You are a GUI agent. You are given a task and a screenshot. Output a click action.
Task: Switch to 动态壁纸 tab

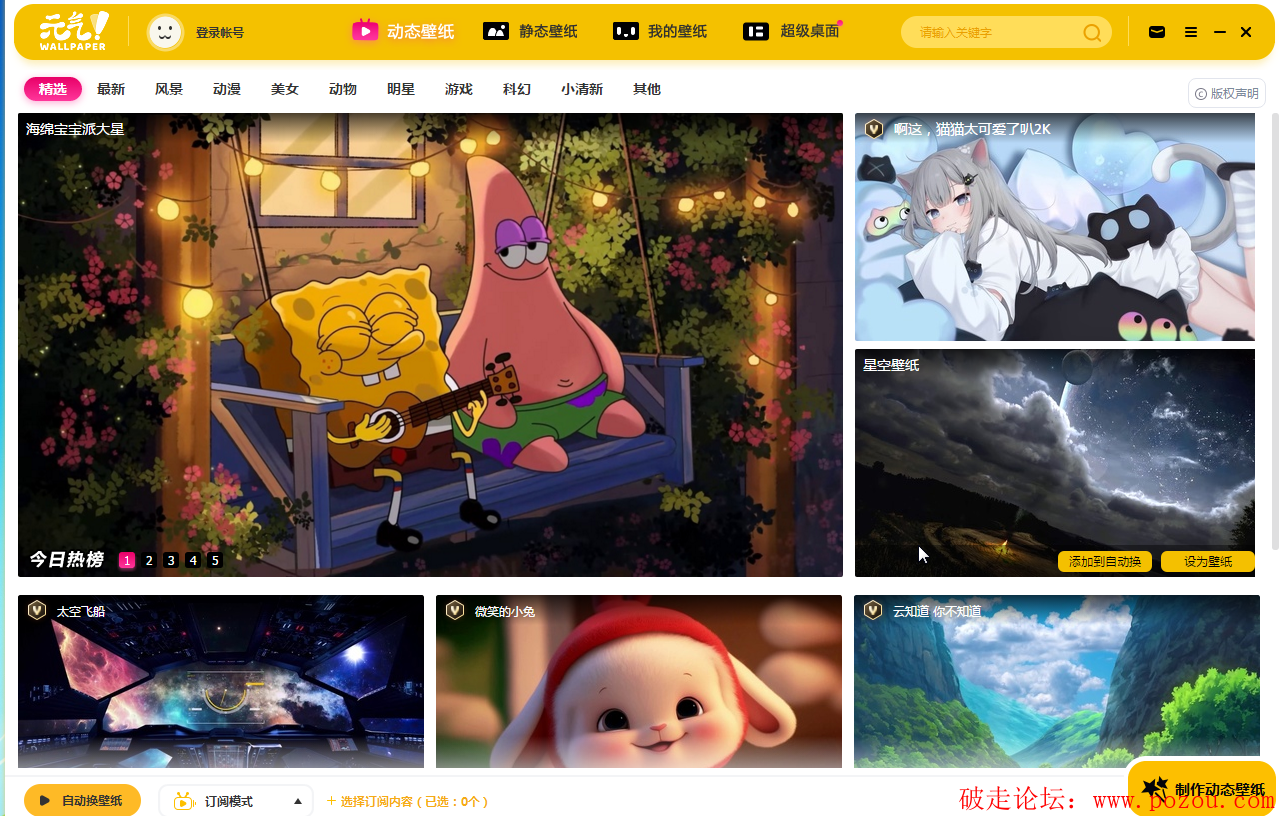coord(403,31)
